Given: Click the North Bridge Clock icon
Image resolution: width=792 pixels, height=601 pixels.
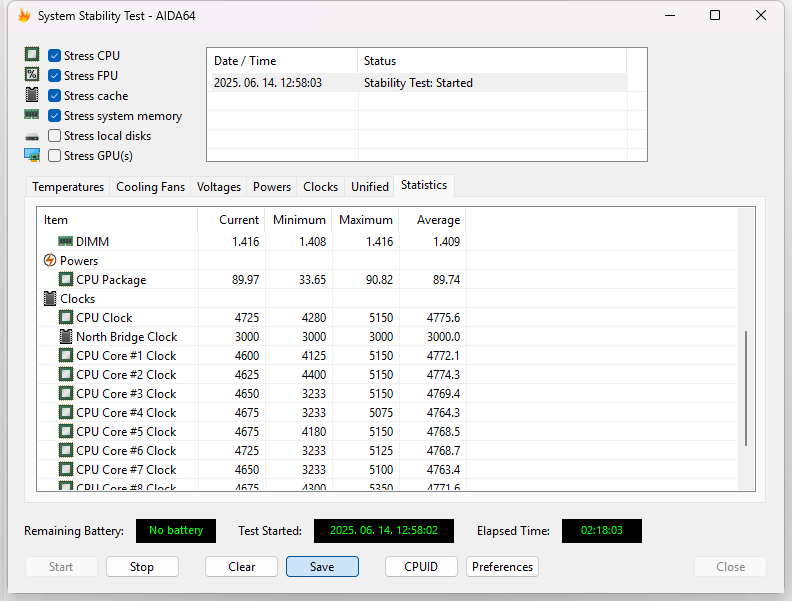Looking at the screenshot, I should tap(66, 336).
